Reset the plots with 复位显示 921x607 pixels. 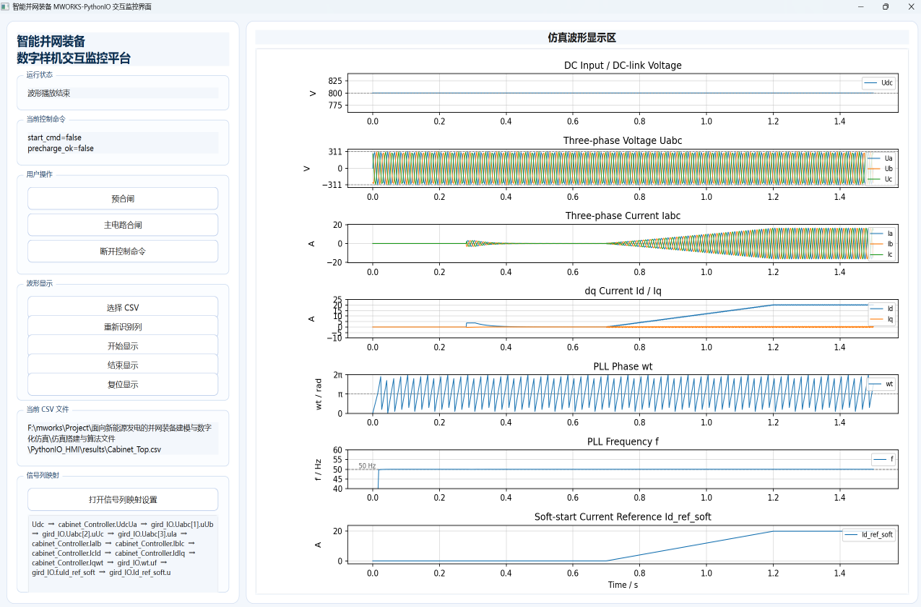click(x=123, y=384)
